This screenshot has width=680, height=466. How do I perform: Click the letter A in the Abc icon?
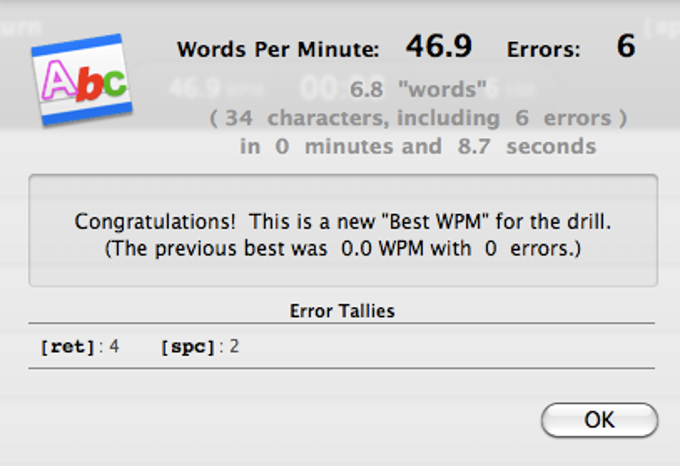pyautogui.click(x=59, y=80)
